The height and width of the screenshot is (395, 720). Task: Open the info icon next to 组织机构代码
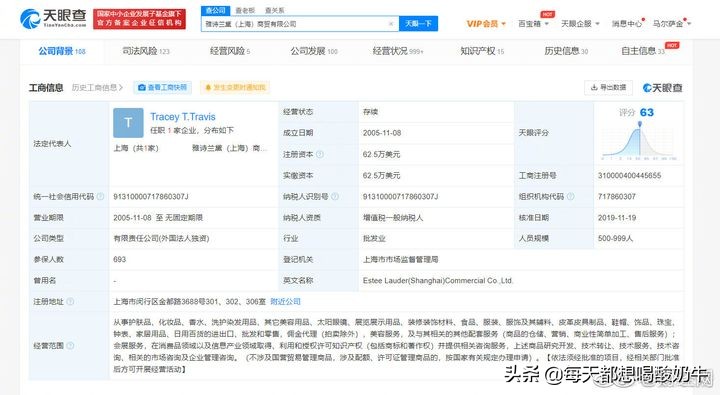coord(570,197)
